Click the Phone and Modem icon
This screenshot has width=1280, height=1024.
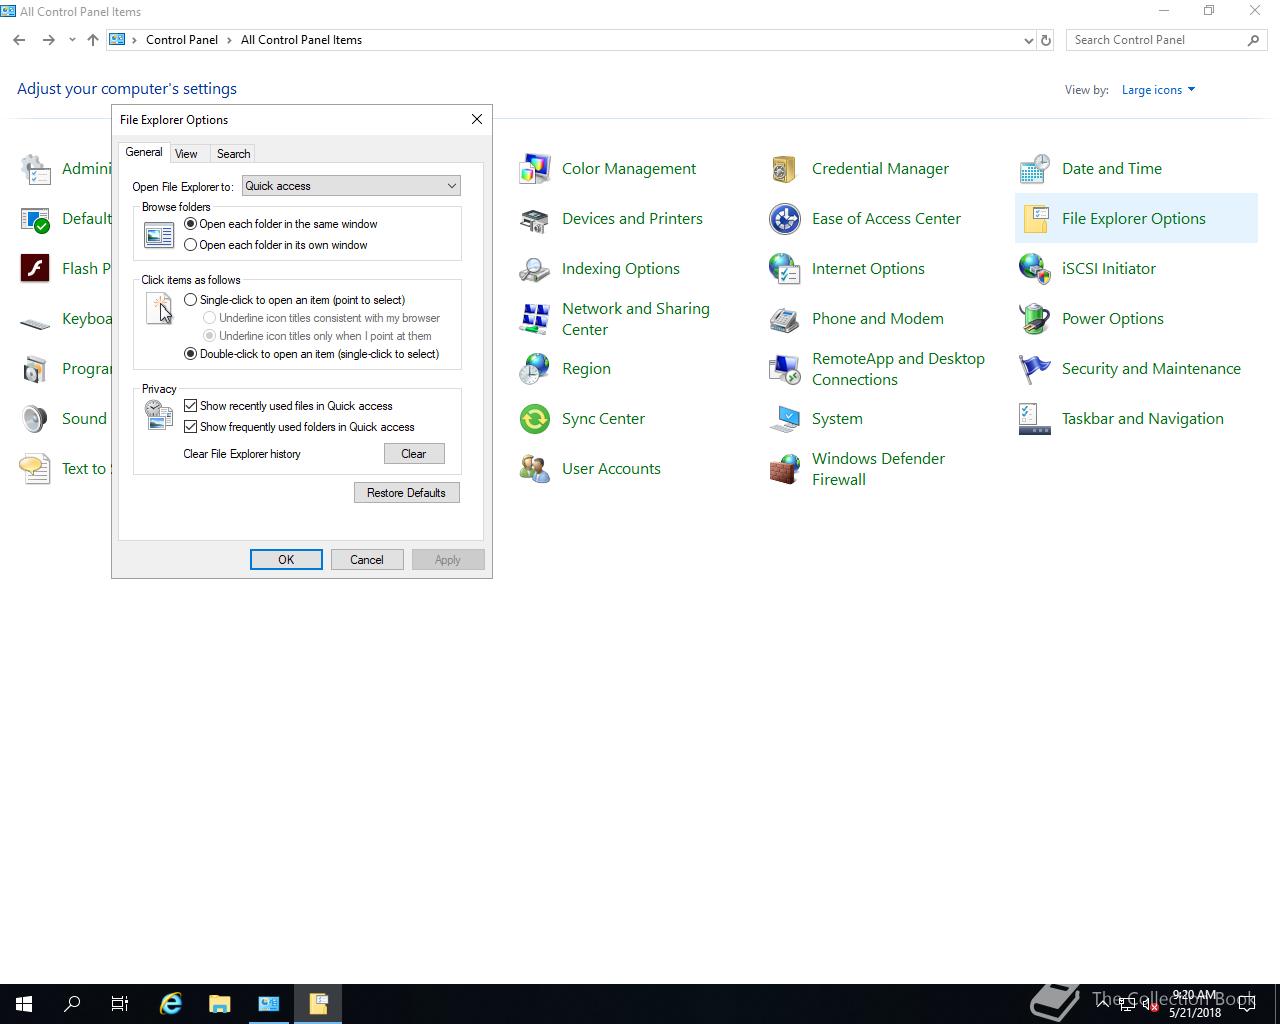pyautogui.click(x=785, y=319)
